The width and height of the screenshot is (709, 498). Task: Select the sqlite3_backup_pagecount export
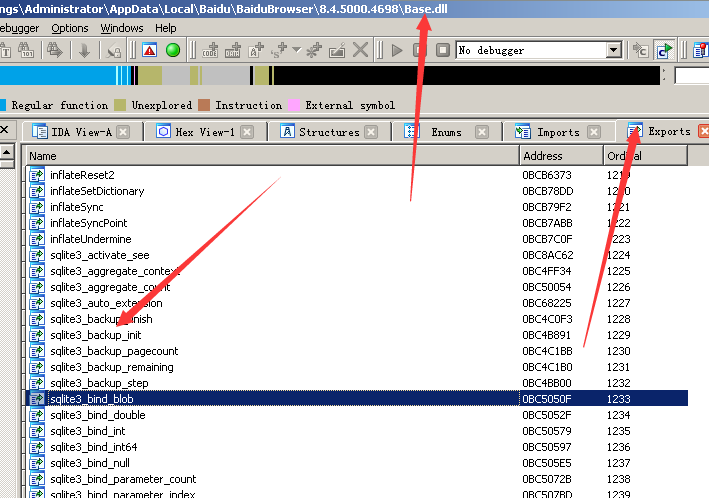click(357, 351)
